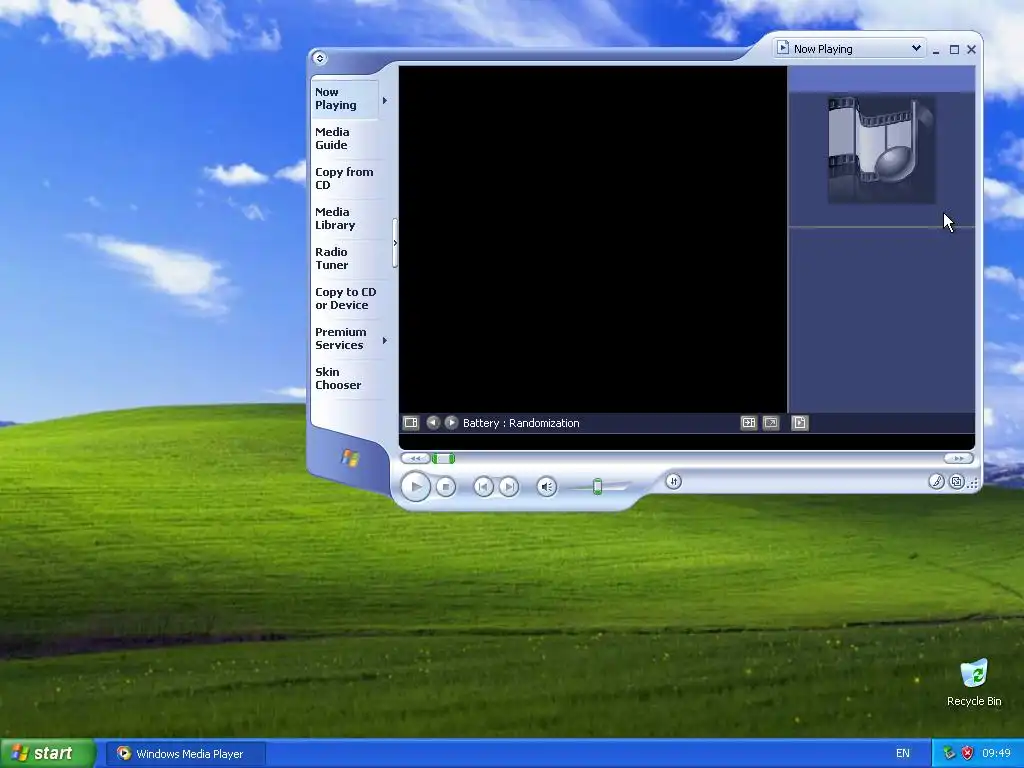This screenshot has height=768, width=1024.
Task: Open the Now Playing tab
Action: click(344, 99)
